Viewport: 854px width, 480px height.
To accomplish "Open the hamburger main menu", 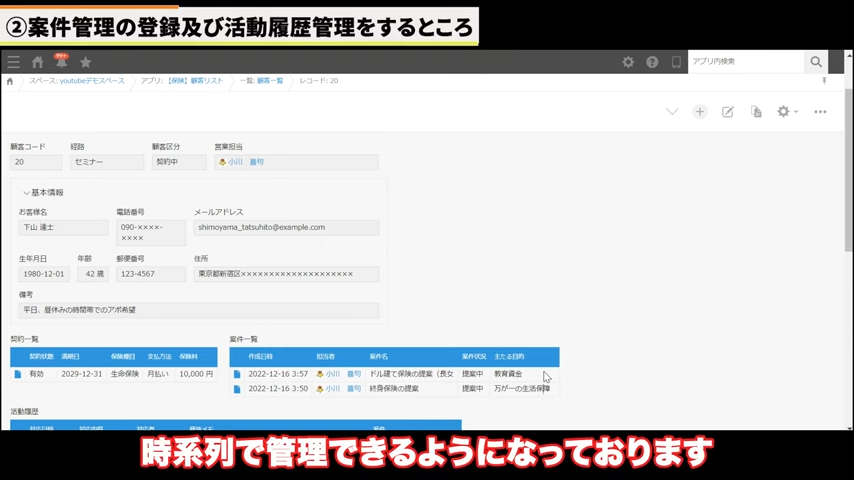I will pos(14,62).
